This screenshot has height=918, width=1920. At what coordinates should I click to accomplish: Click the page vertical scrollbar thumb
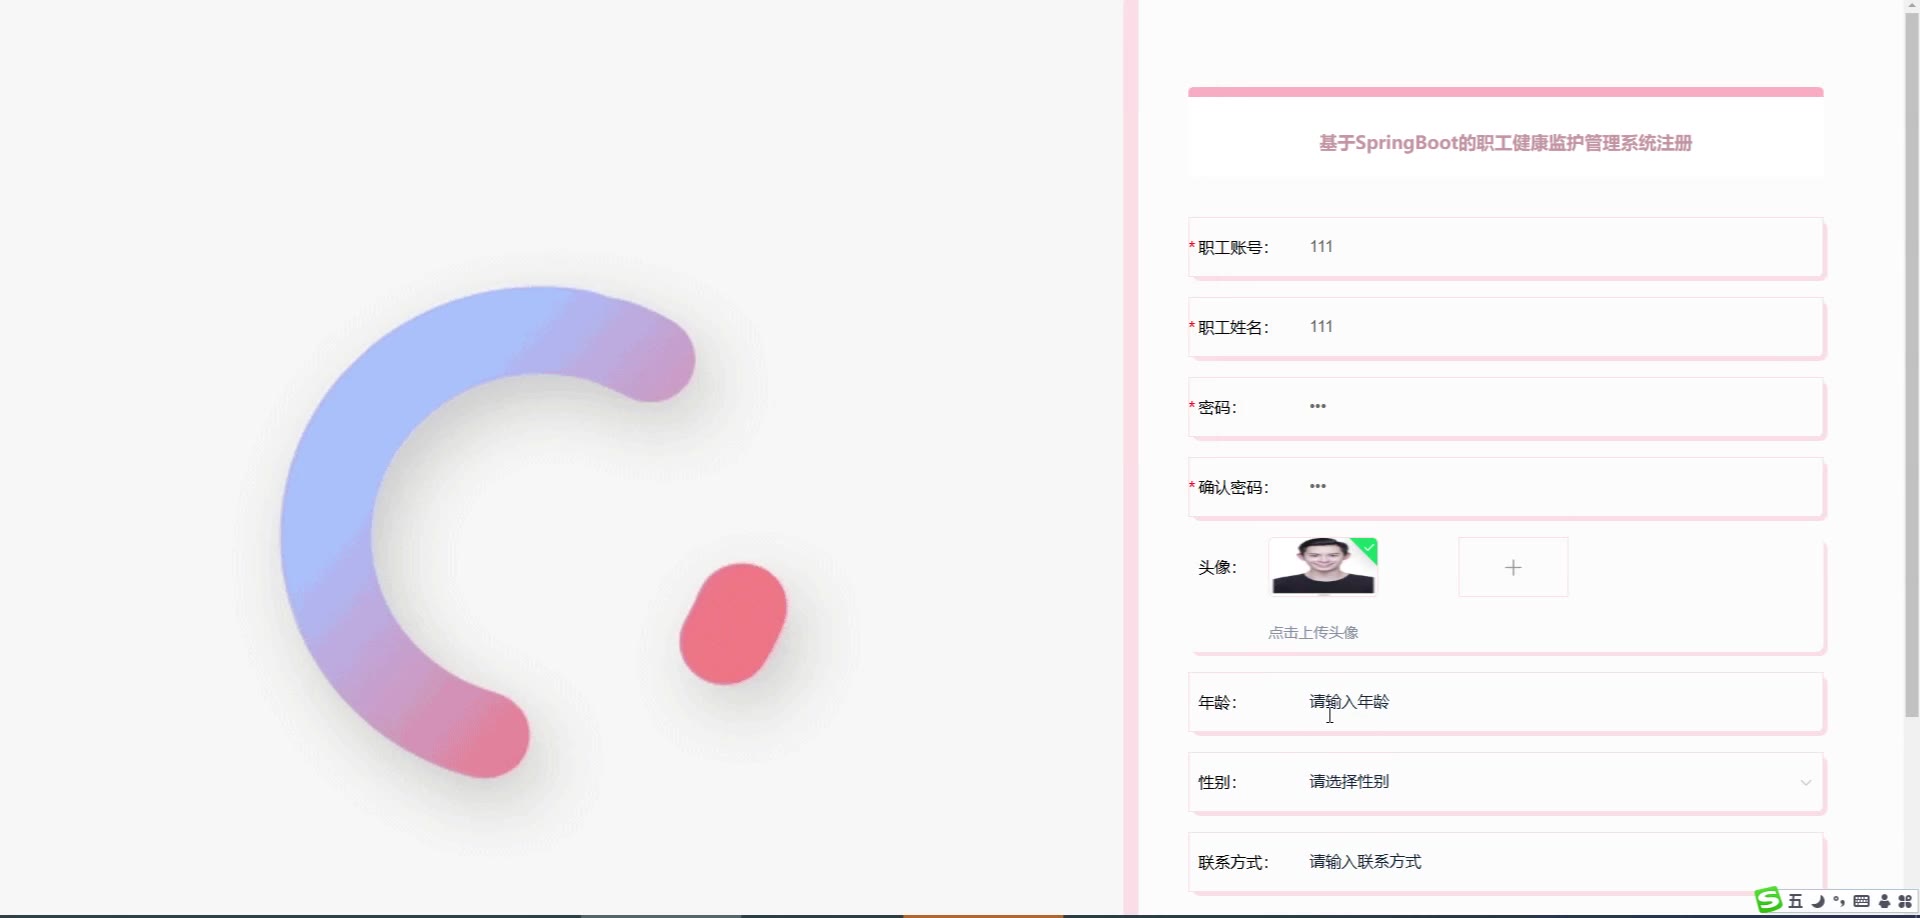1911,360
